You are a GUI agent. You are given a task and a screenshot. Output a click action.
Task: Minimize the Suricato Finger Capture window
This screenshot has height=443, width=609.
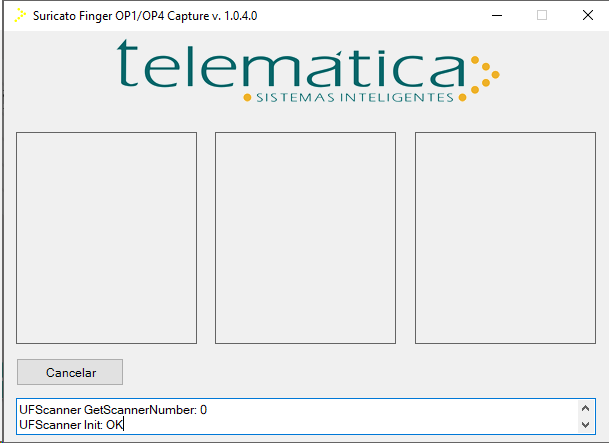coord(497,16)
